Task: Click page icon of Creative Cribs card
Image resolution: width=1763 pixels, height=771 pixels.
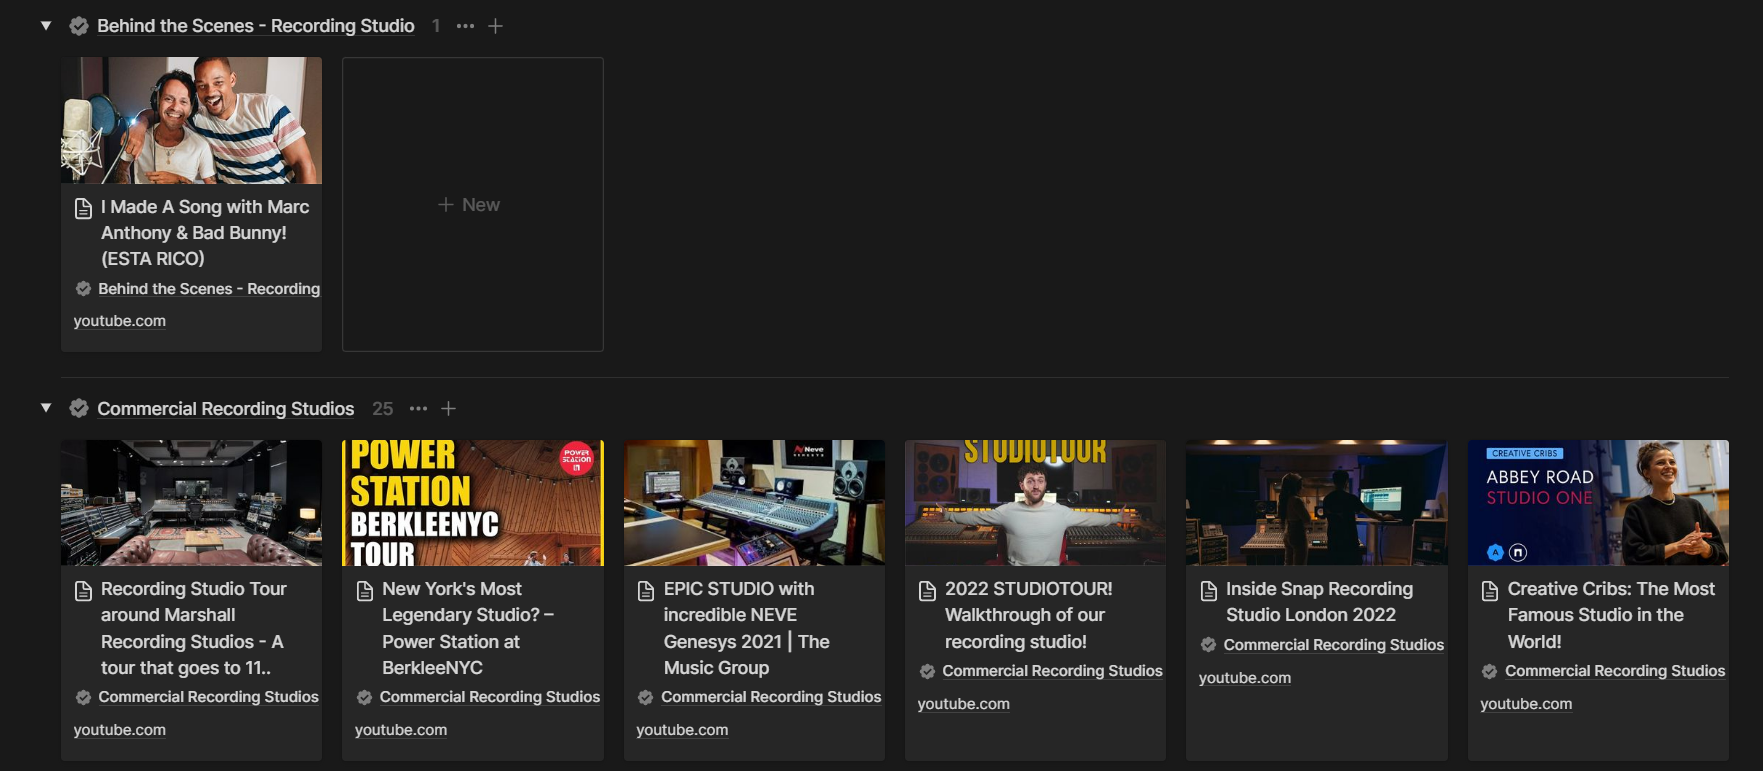Action: [x=1490, y=592]
